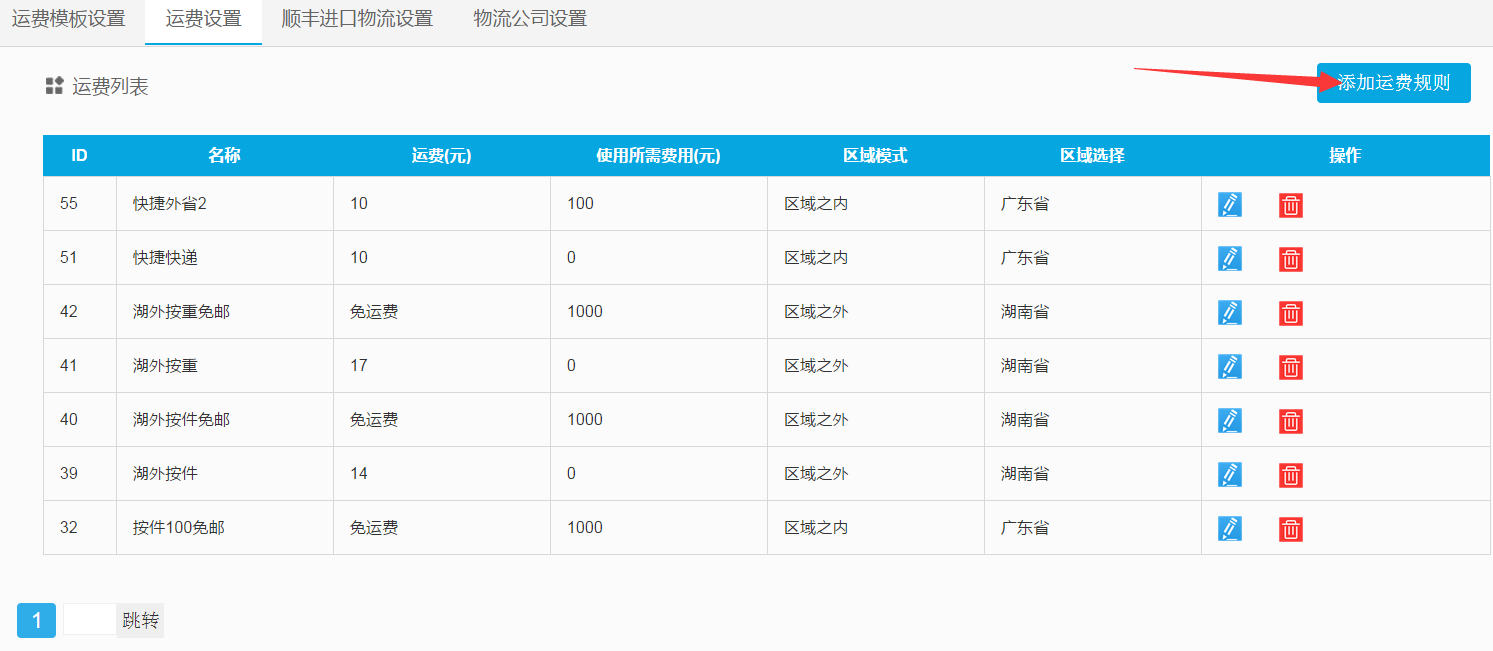The image size is (1493, 651).
Task: Click trash icon for 快捷快递 row
Action: (1291, 259)
